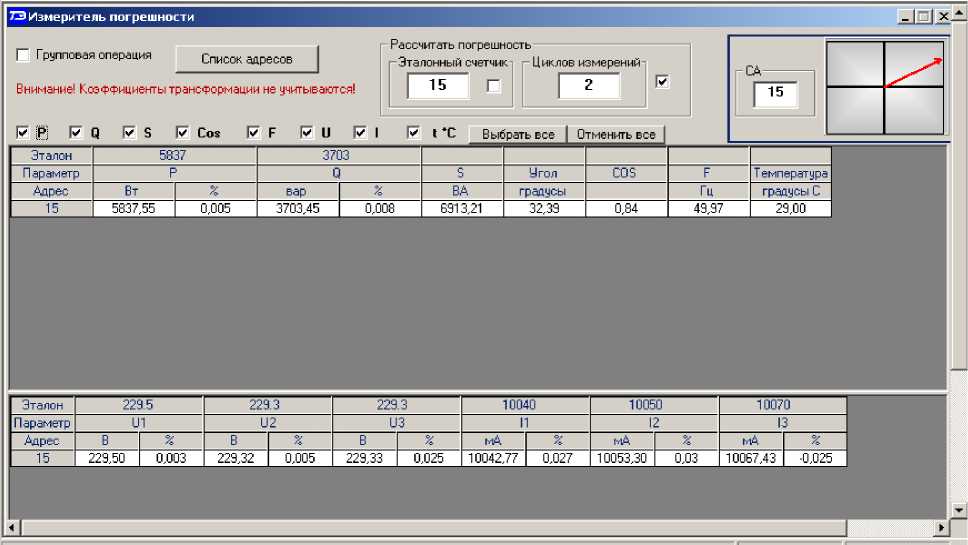The image size is (968, 545).
Task: Click the Эталон 5837 header cell
Action: pos(175,156)
